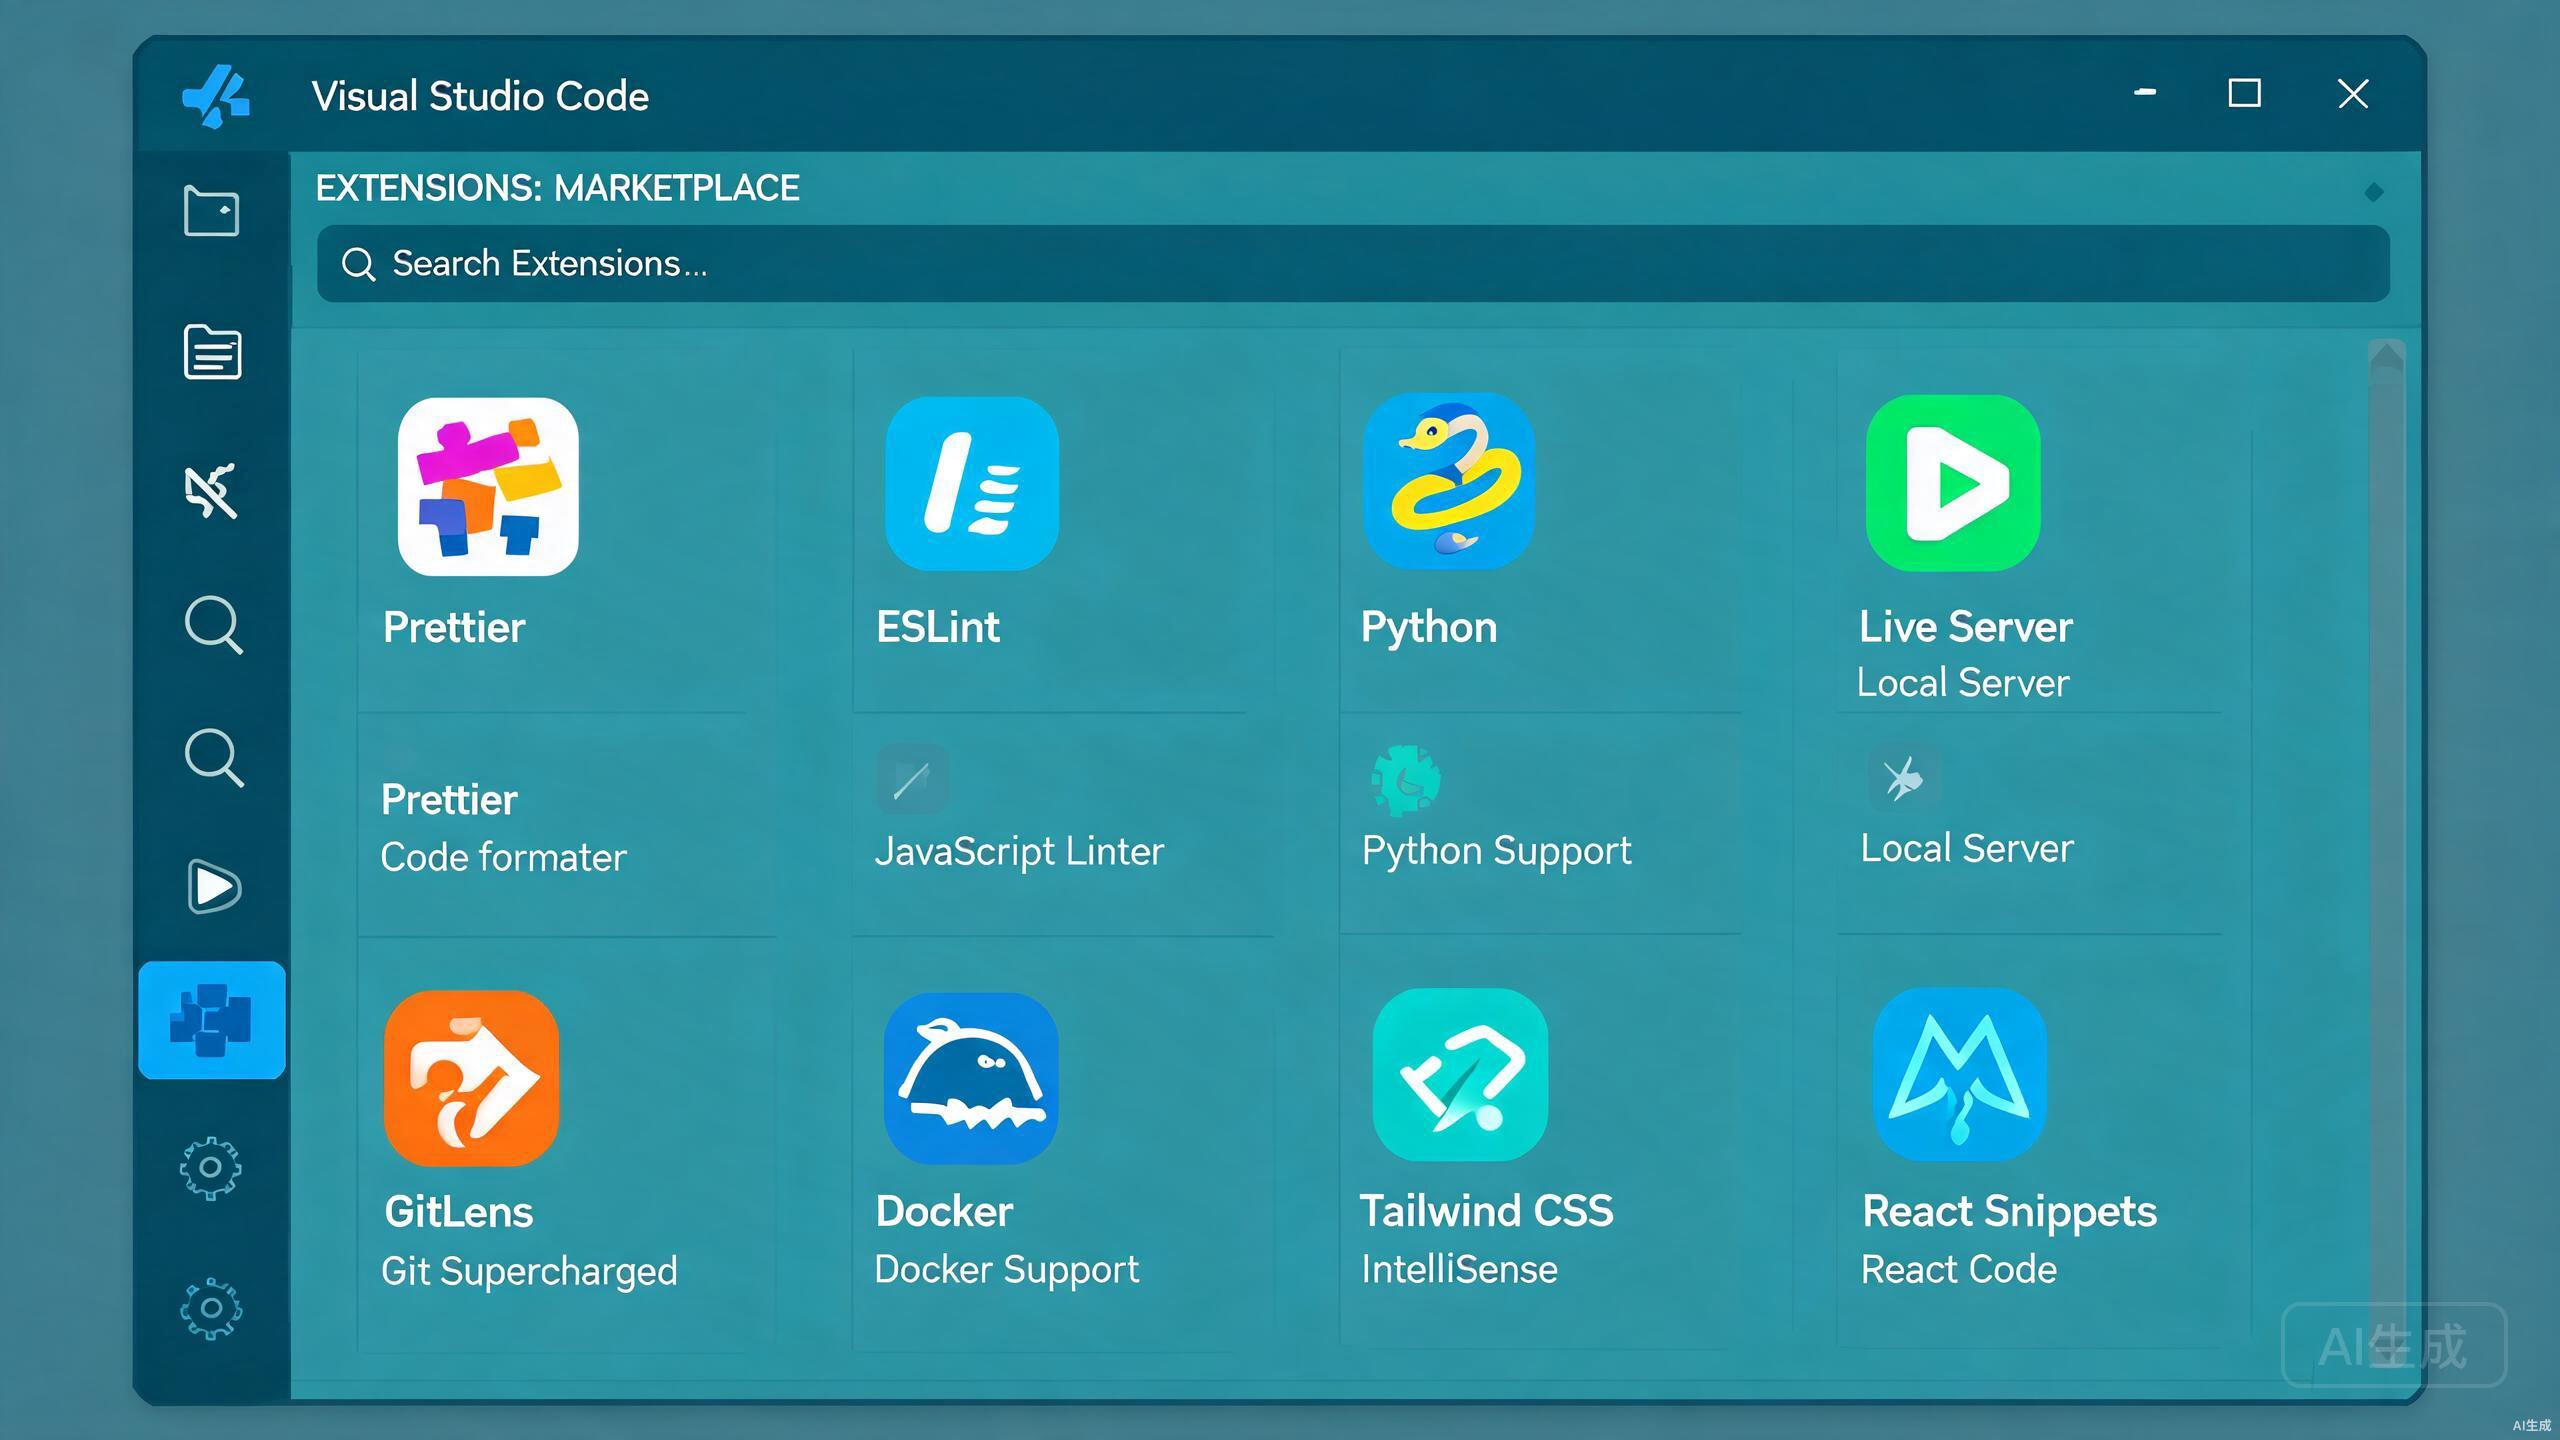The height and width of the screenshot is (1440, 2560).
Task: Open the bottom settings gear icon
Action: 211,1309
